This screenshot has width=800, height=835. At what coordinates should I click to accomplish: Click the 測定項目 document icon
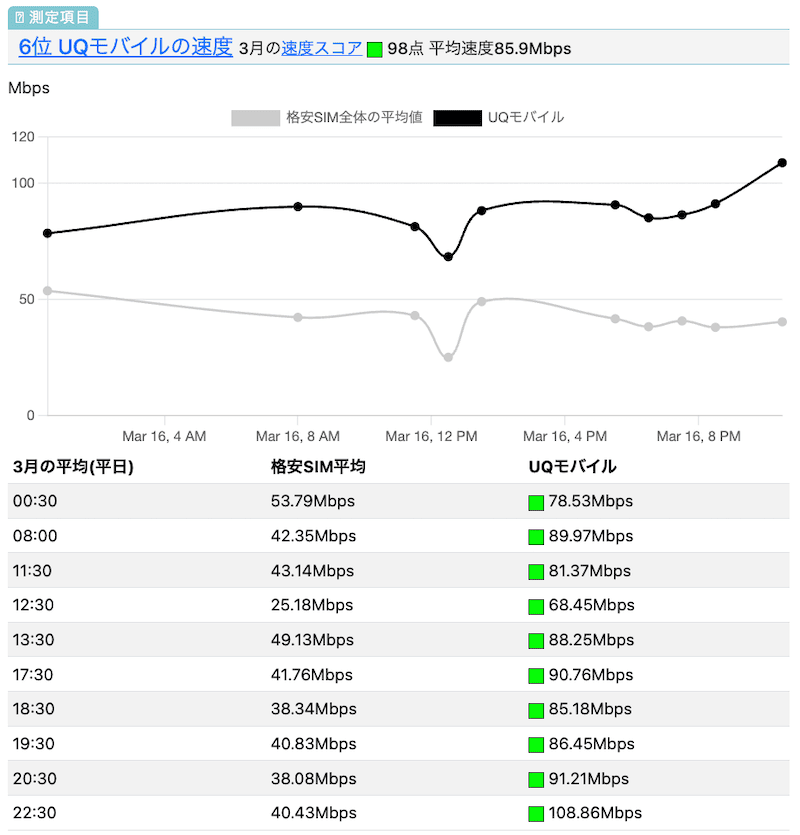[x=19, y=17]
